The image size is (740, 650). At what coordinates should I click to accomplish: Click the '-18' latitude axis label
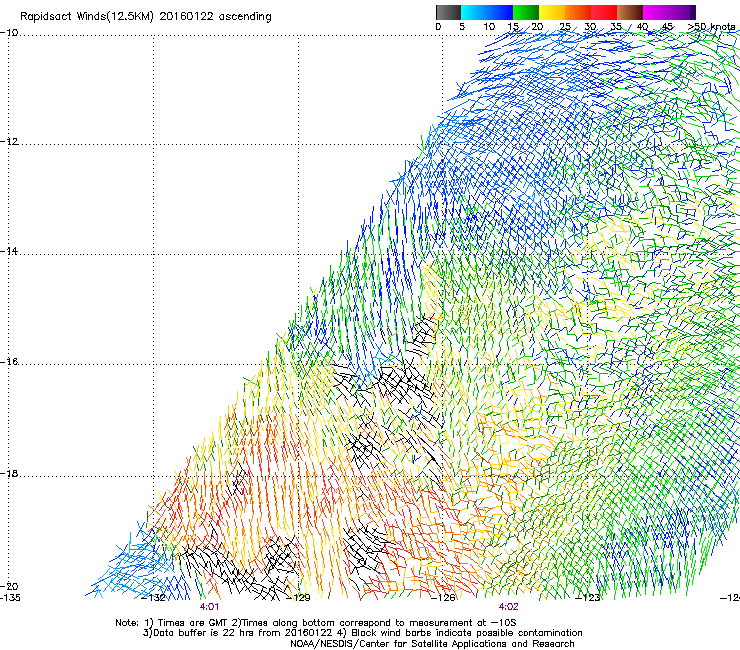point(9,474)
